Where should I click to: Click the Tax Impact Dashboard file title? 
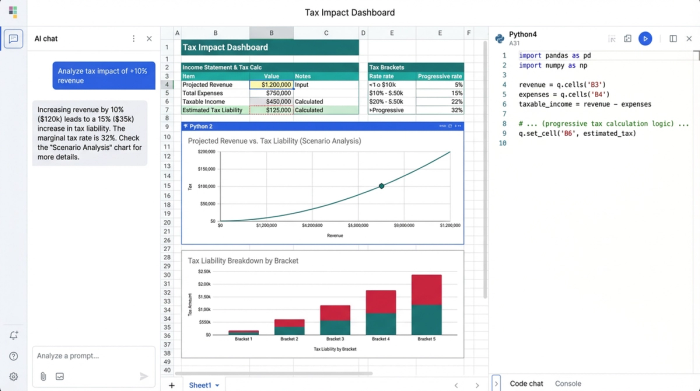coord(350,12)
